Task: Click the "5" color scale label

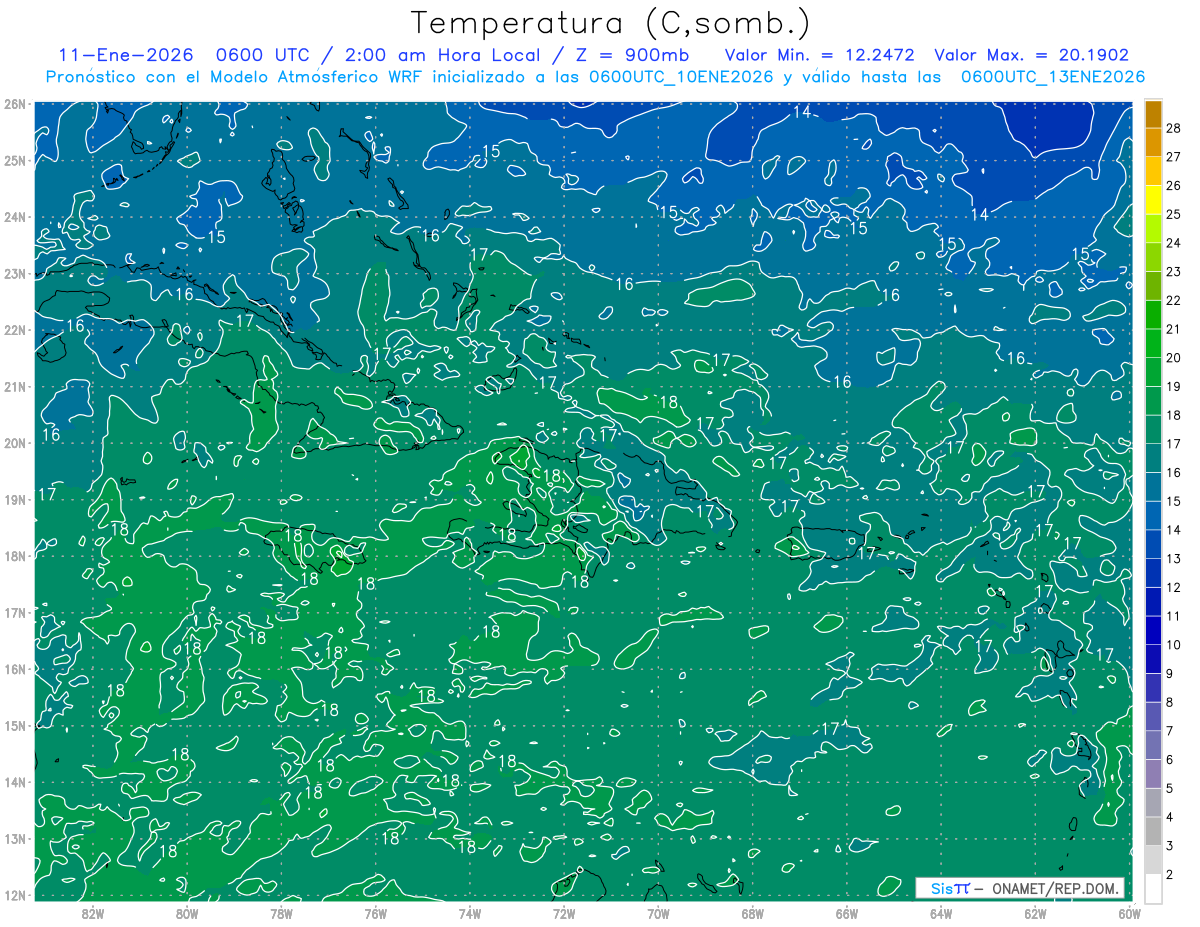Action: [x=1170, y=787]
